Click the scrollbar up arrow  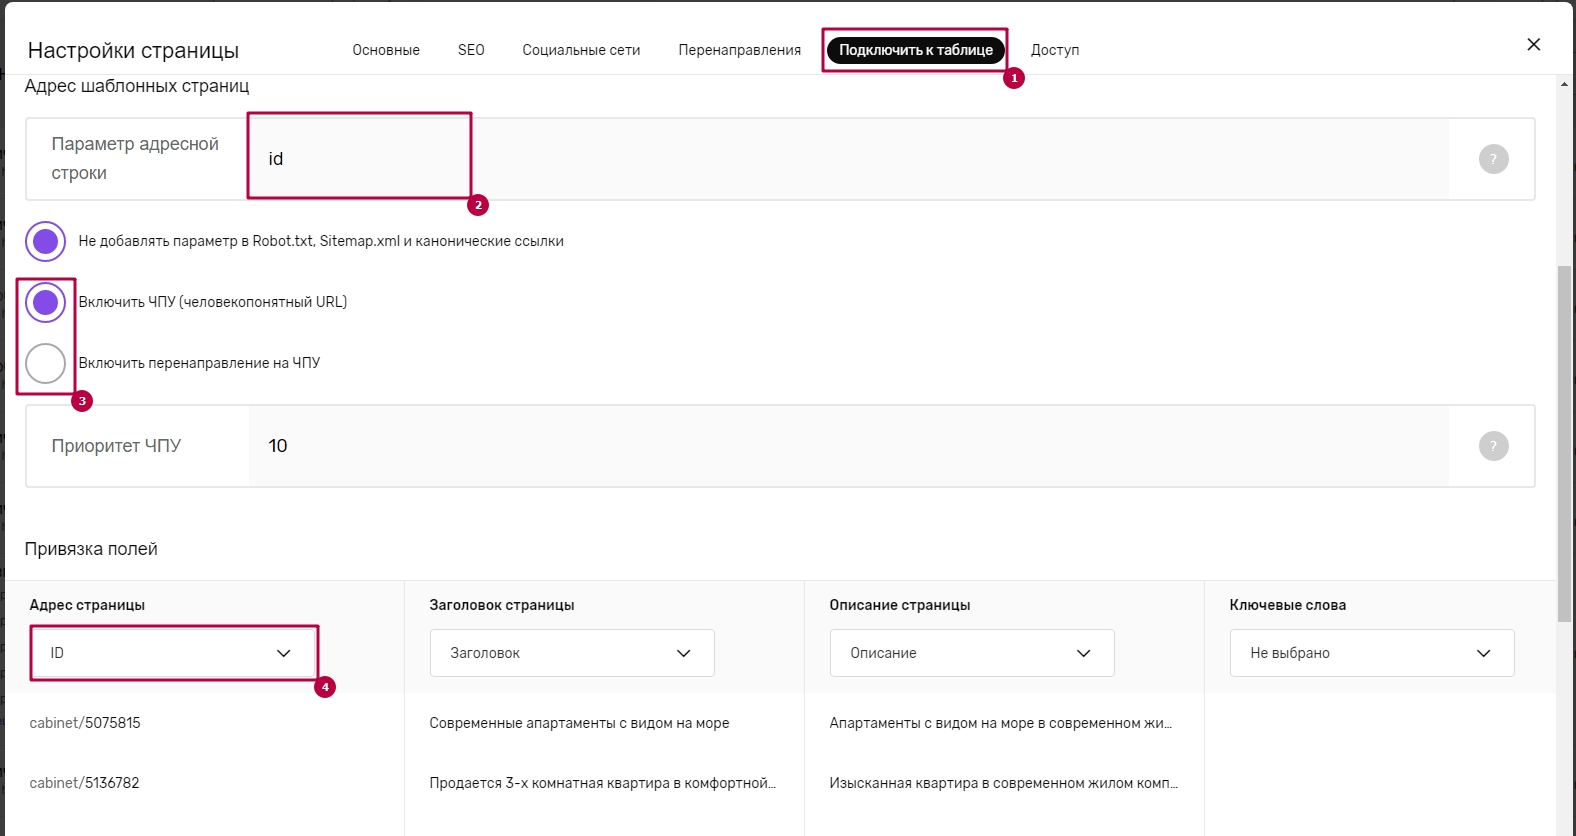tap(1564, 84)
